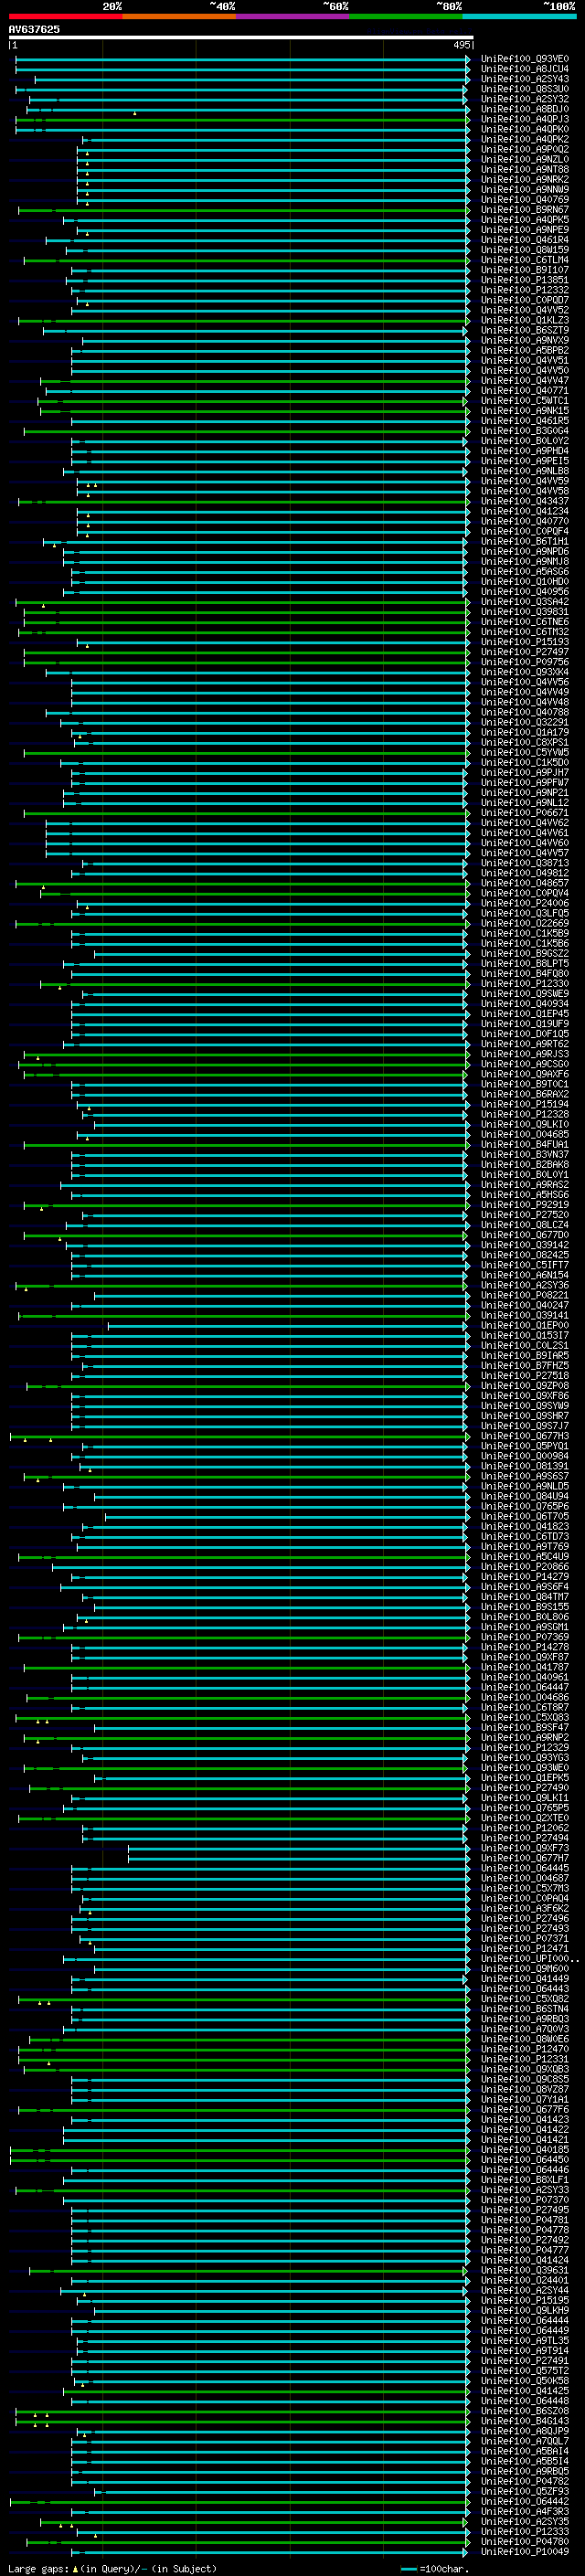Select hit label UniRef100_Q9ZP08
This screenshot has height=2576, width=585.
[x=524, y=1386]
